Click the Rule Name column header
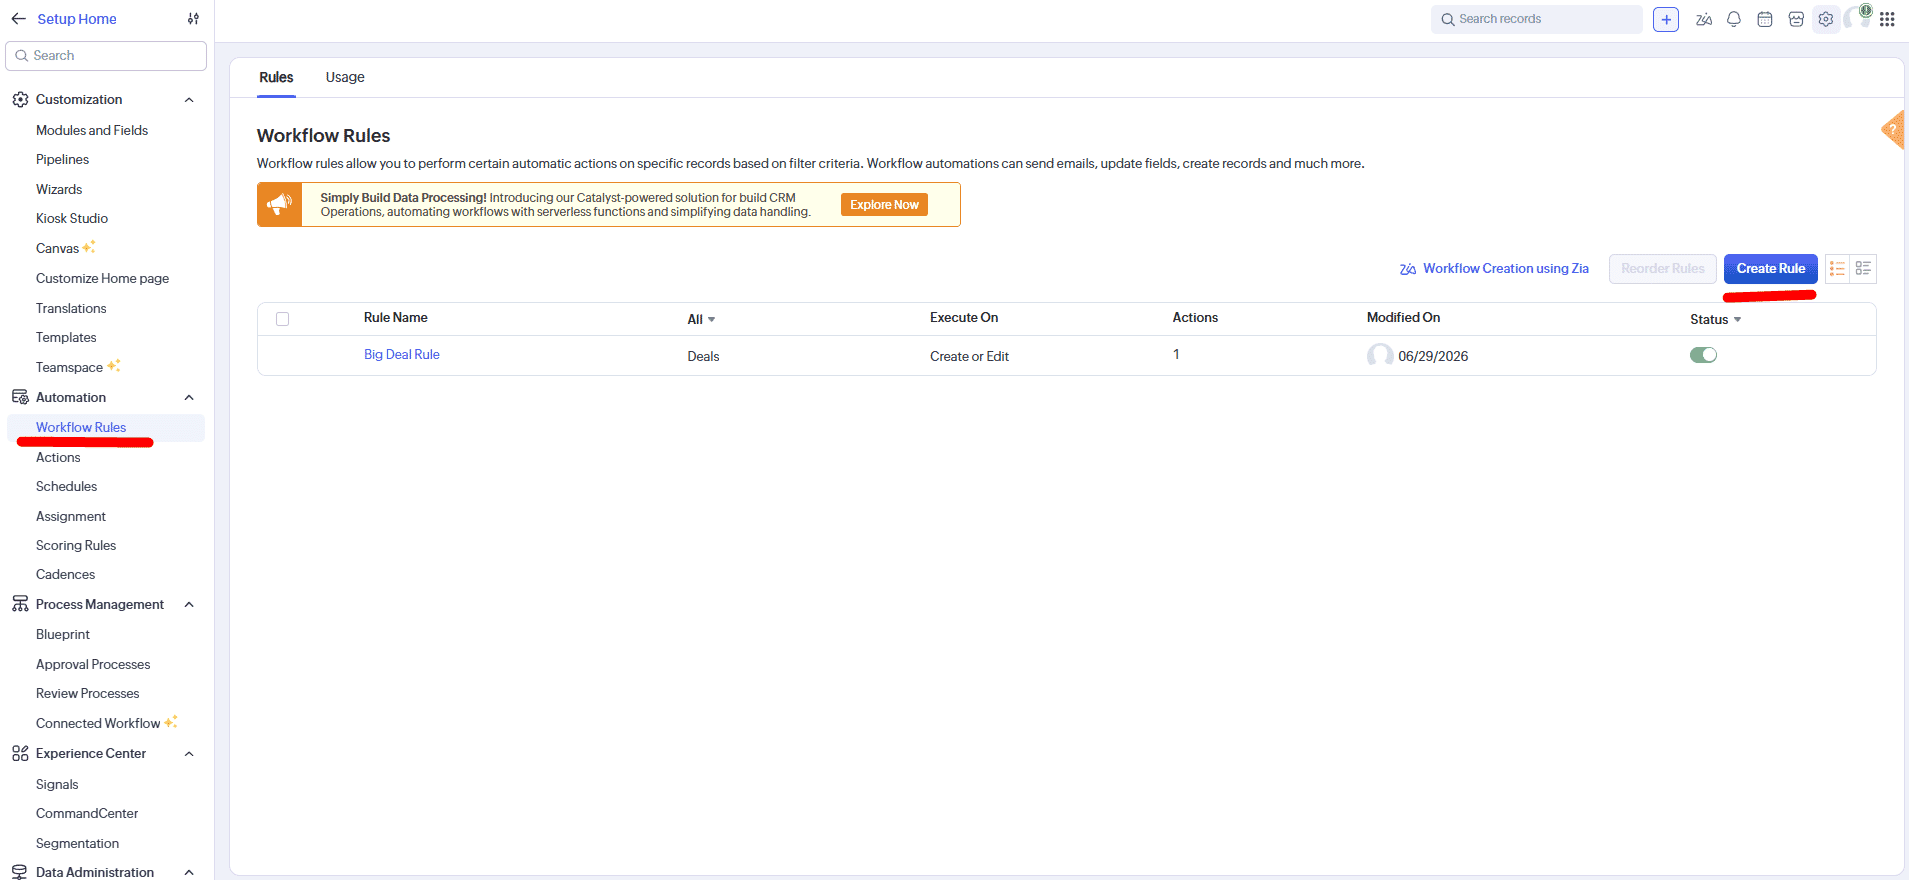Screen dimensions: 1909x880 click(395, 317)
